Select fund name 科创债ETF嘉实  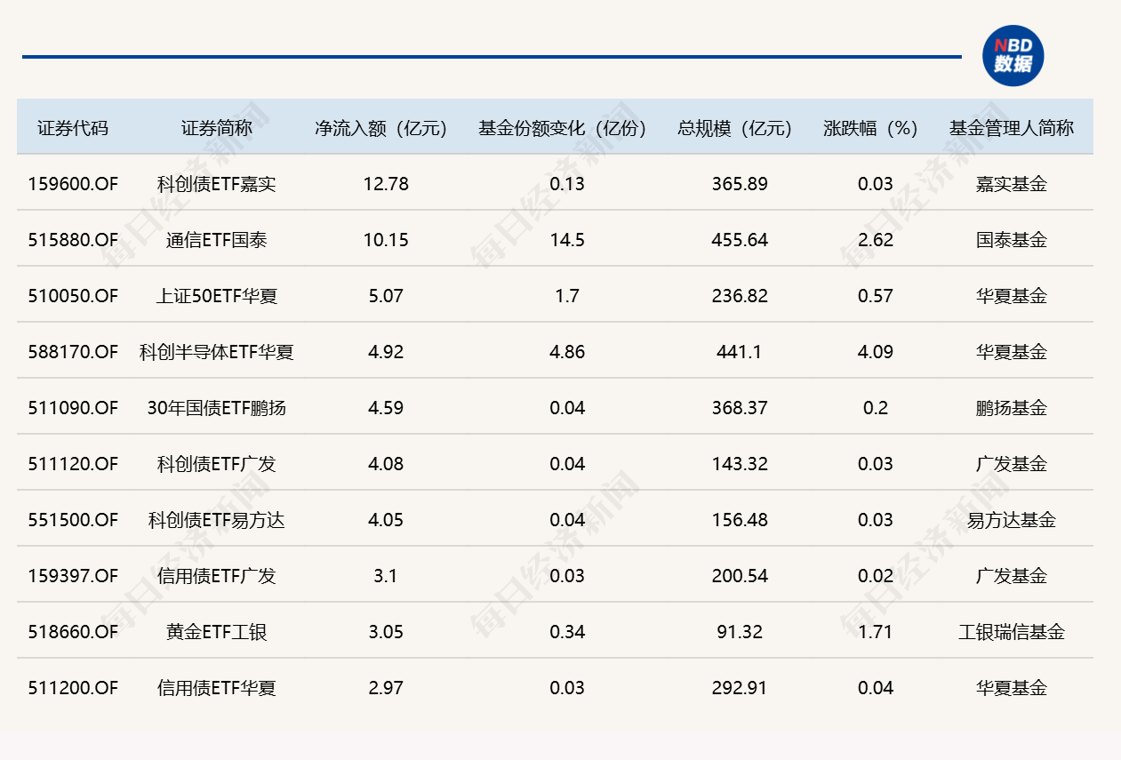(217, 184)
